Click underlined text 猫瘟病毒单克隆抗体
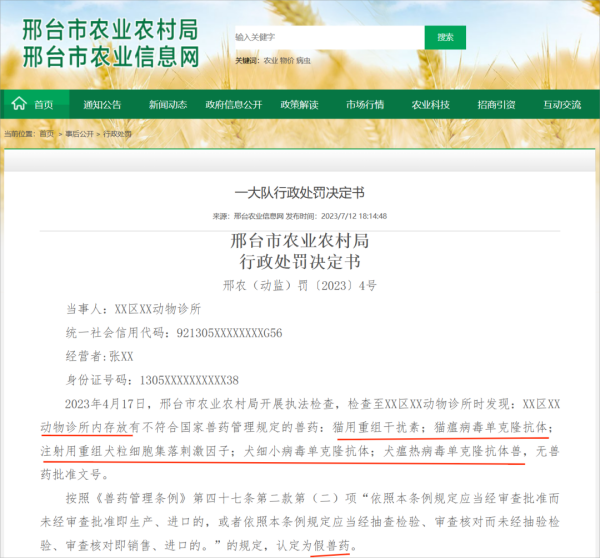600x558 pixels. tap(491, 427)
